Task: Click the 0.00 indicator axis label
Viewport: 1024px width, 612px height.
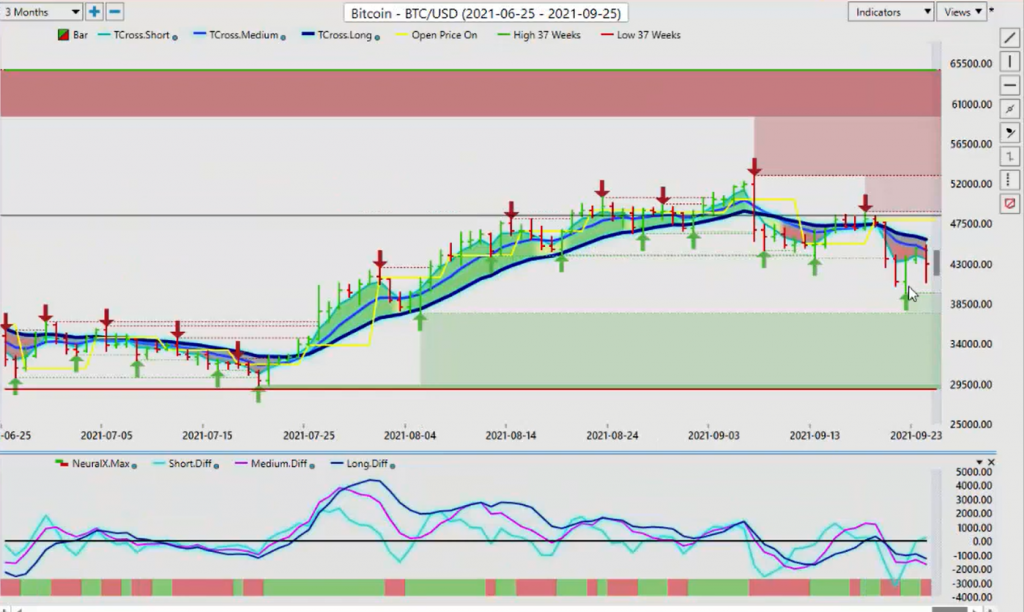Action: [x=982, y=541]
